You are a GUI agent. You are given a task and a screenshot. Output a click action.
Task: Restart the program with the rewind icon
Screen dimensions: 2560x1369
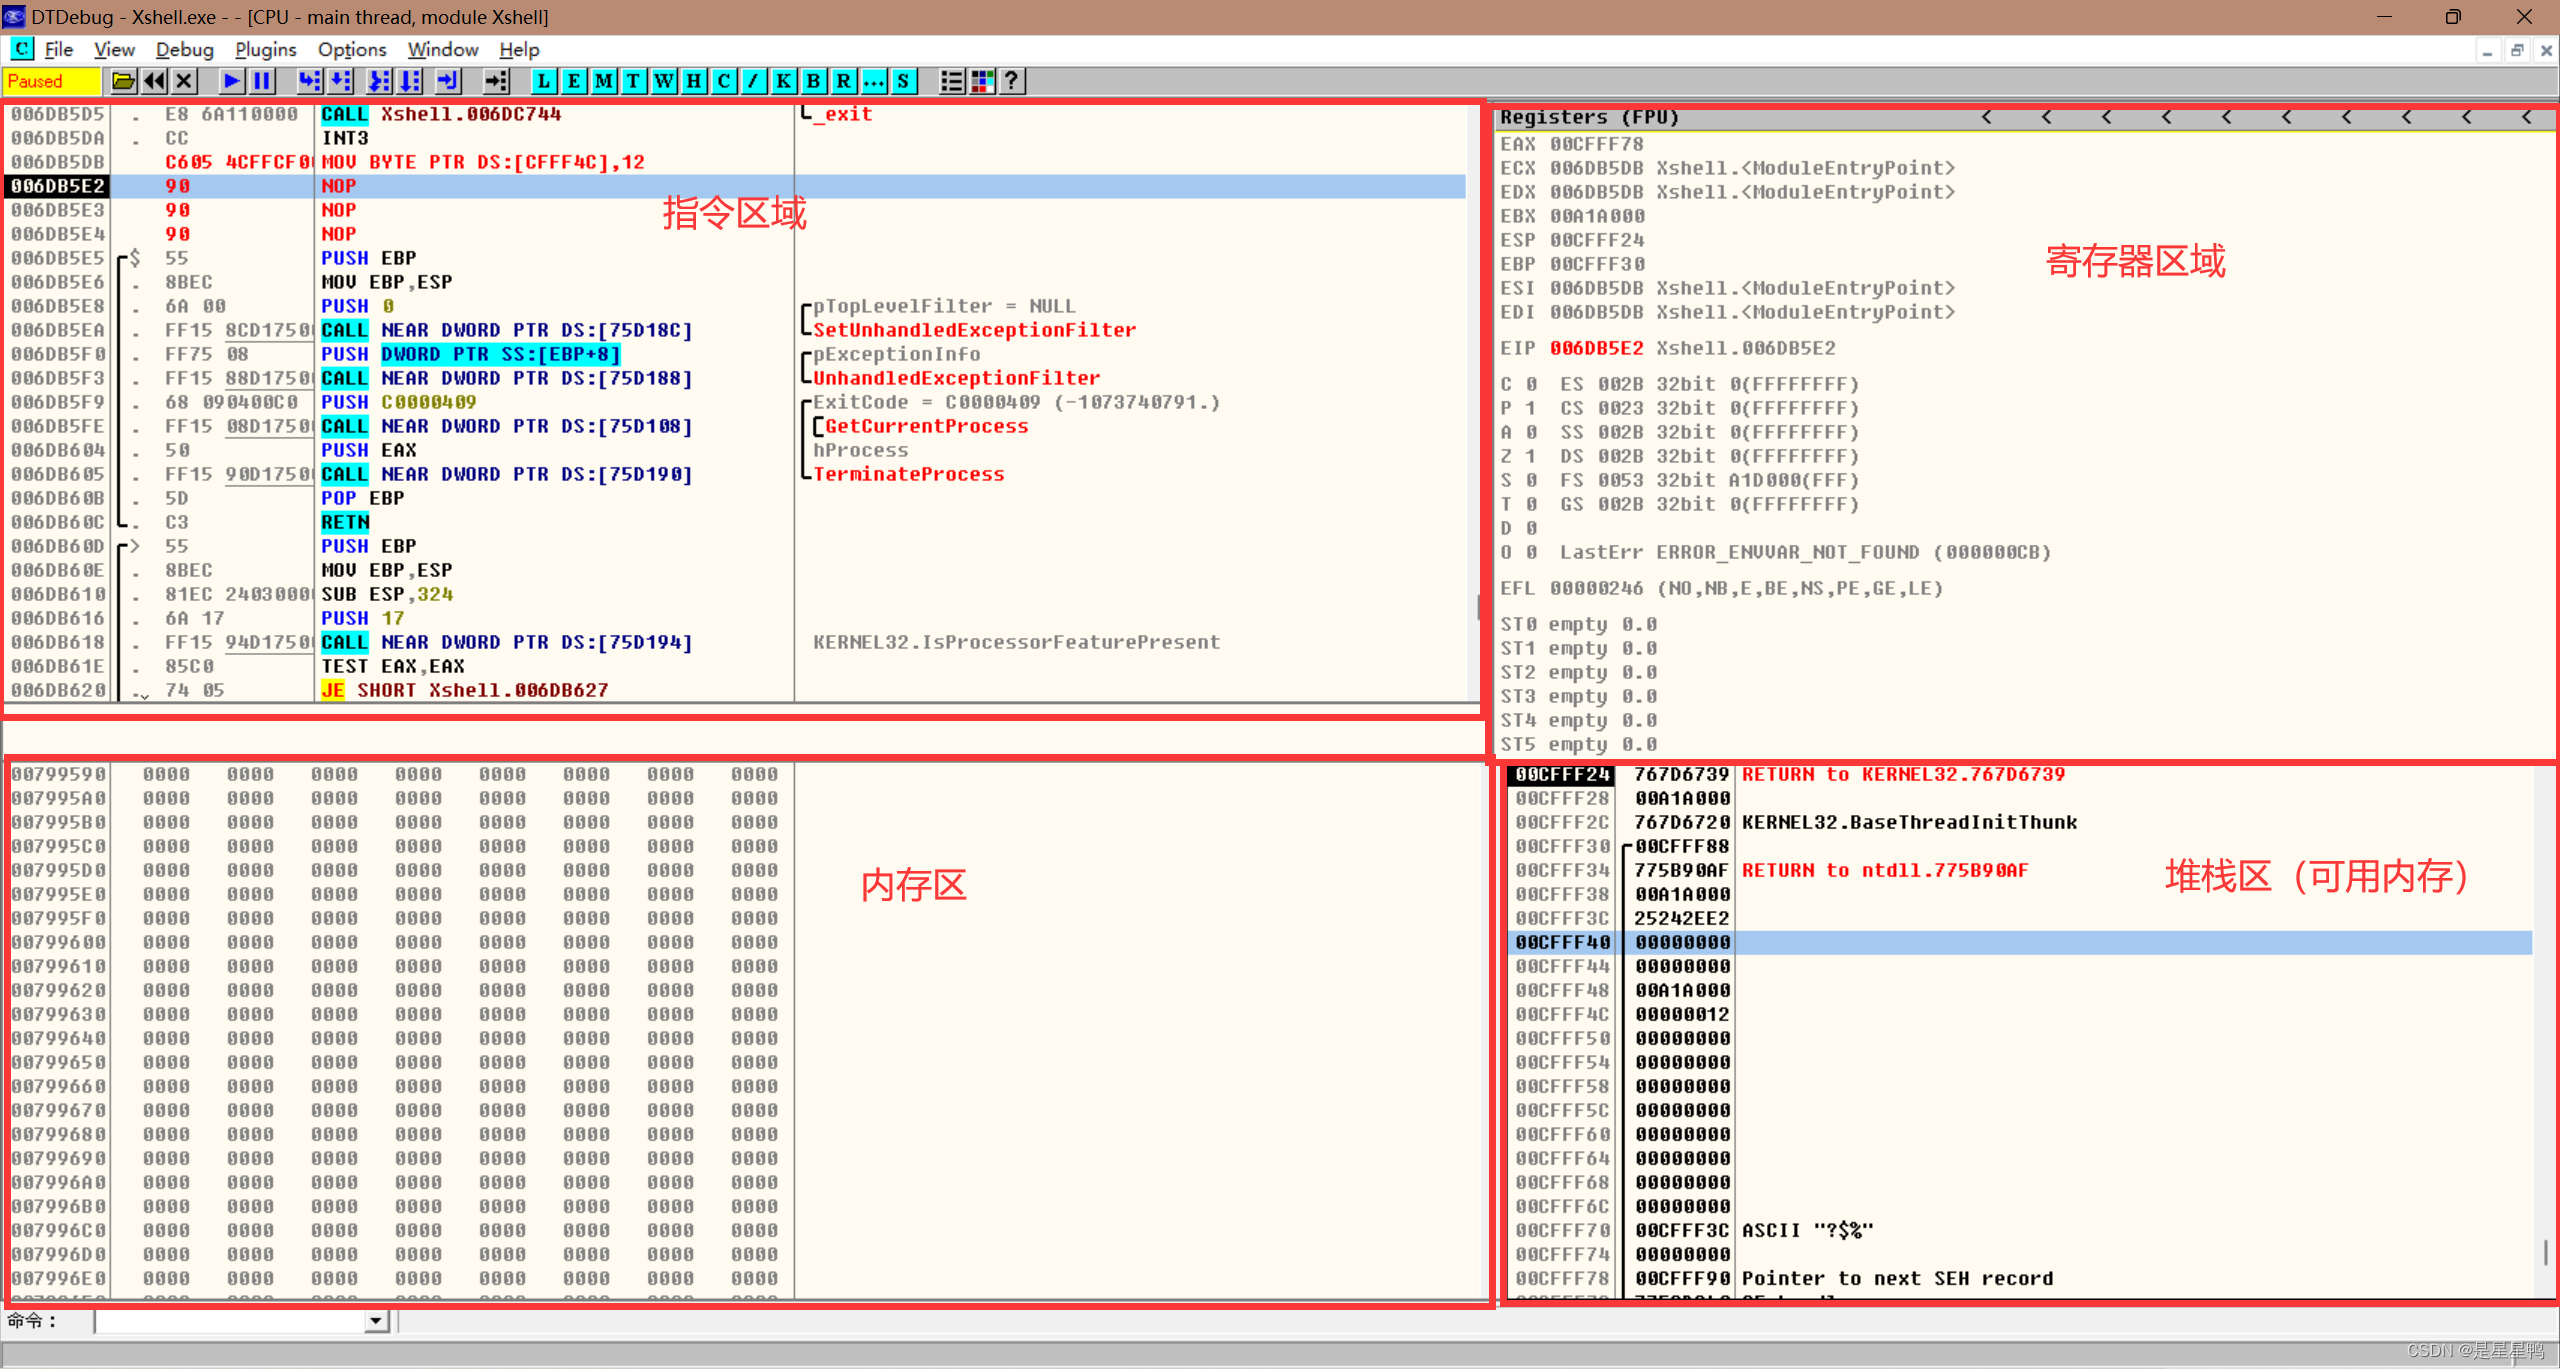[154, 81]
